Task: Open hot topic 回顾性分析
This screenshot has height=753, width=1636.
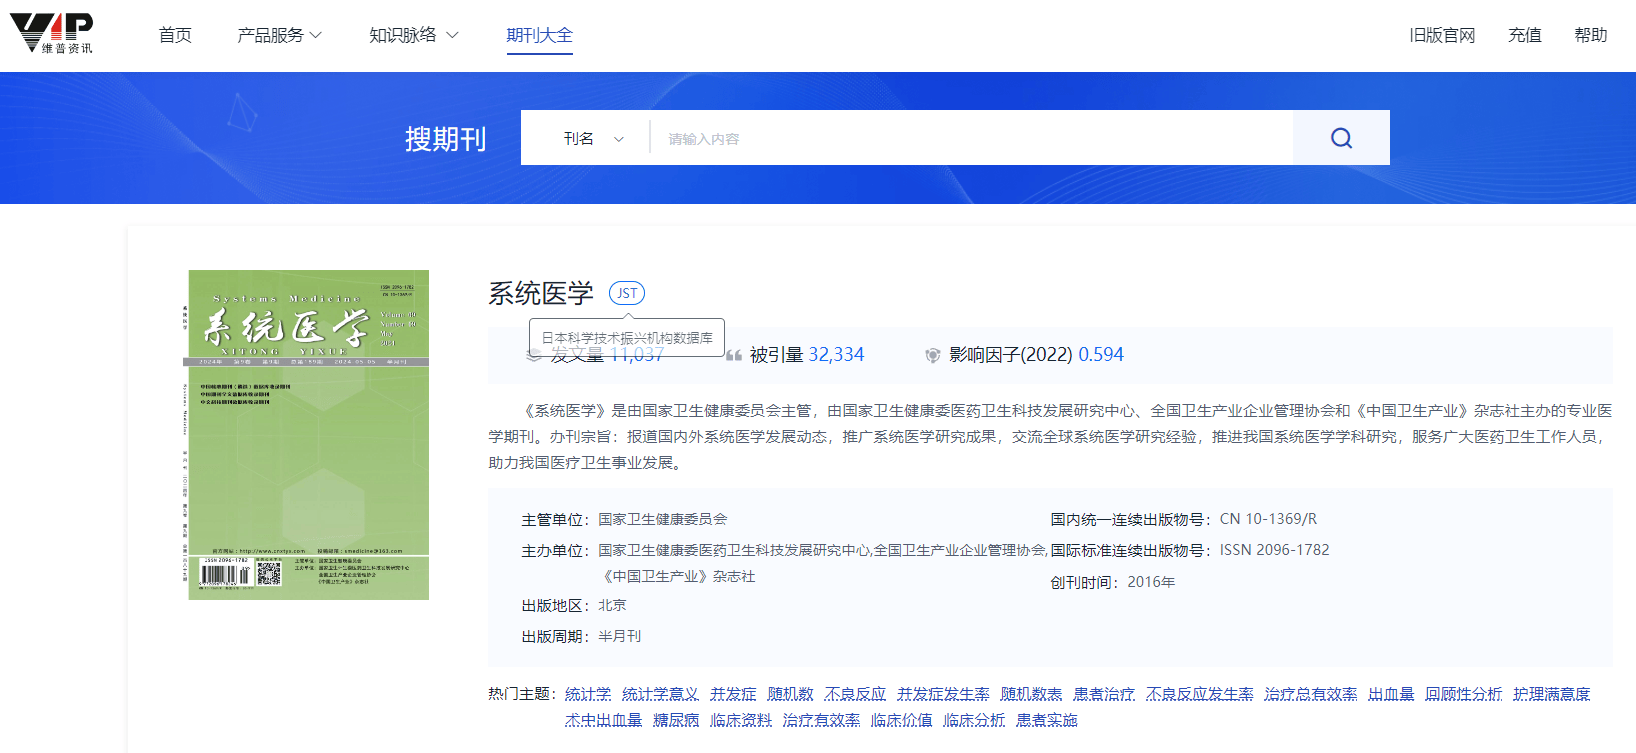Action: coord(1463,694)
